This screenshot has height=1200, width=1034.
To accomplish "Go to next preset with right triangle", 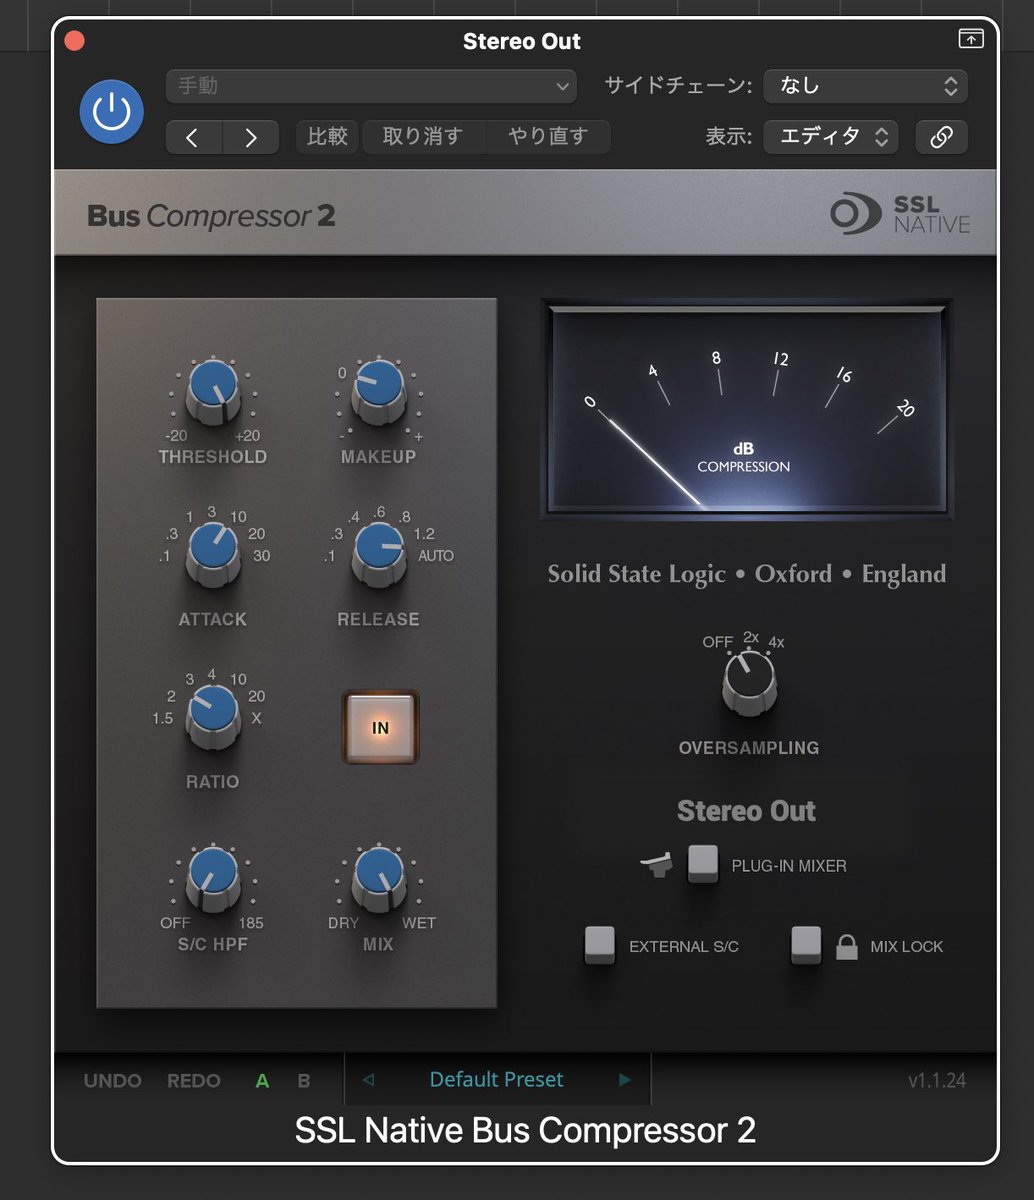I will click(625, 1080).
